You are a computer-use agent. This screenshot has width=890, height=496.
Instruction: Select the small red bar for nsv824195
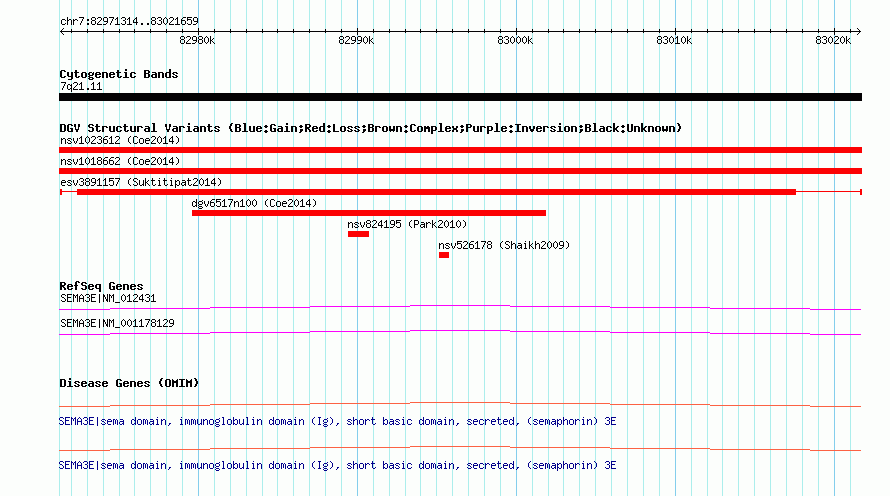[359, 234]
